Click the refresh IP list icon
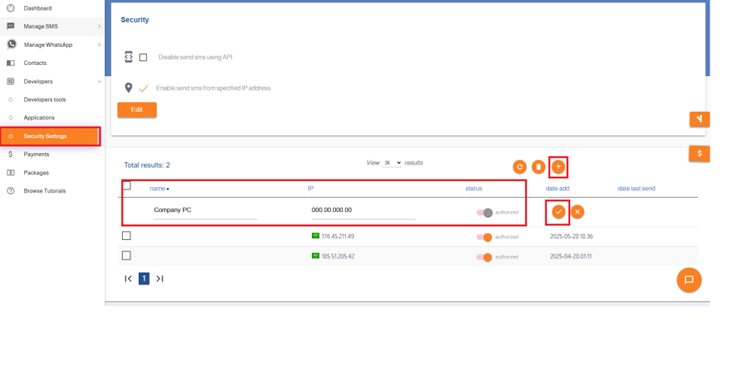 point(519,167)
